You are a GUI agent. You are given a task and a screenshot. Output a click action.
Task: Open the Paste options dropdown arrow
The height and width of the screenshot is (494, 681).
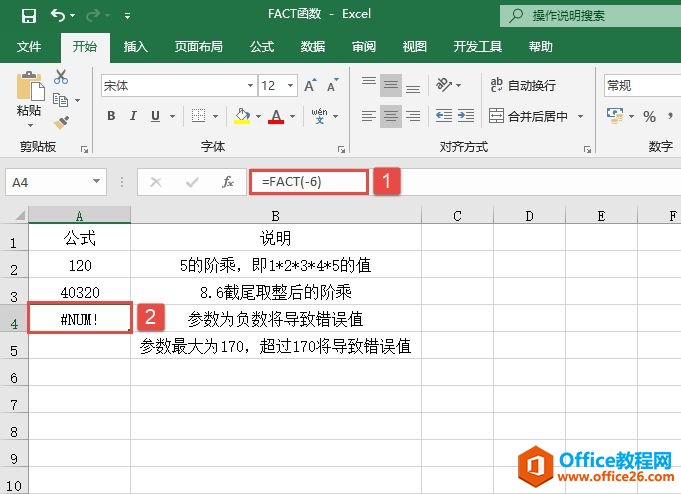(x=30, y=126)
